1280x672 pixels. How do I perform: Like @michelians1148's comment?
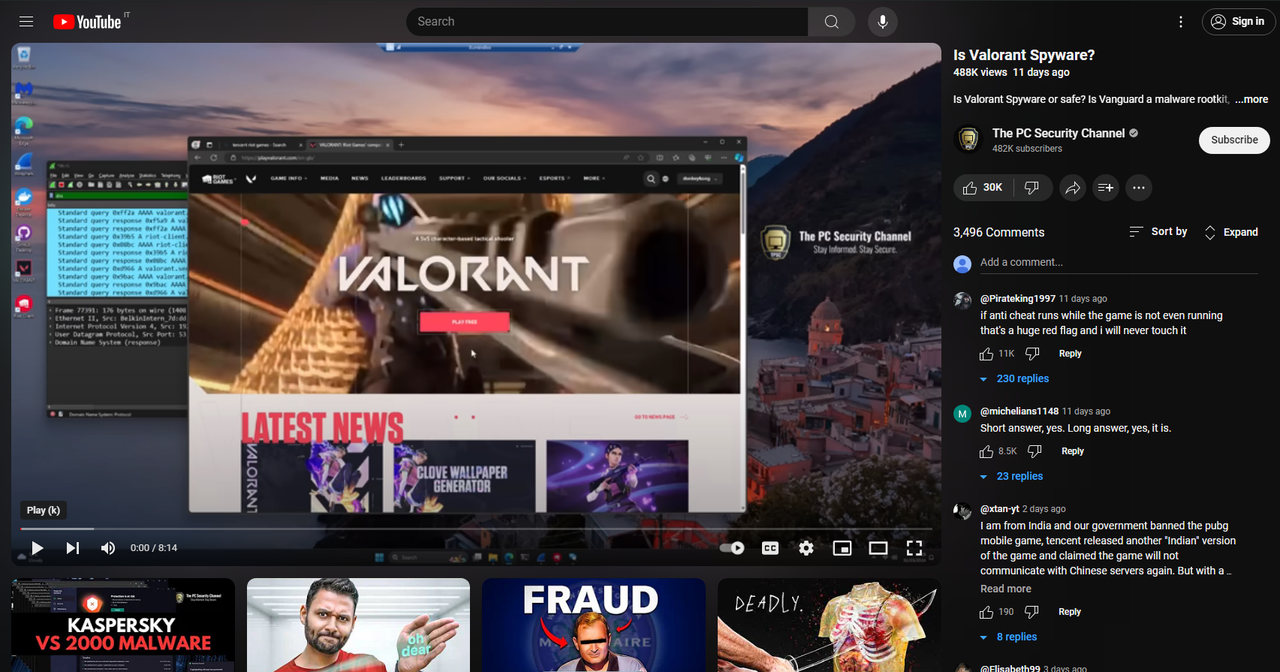point(986,452)
